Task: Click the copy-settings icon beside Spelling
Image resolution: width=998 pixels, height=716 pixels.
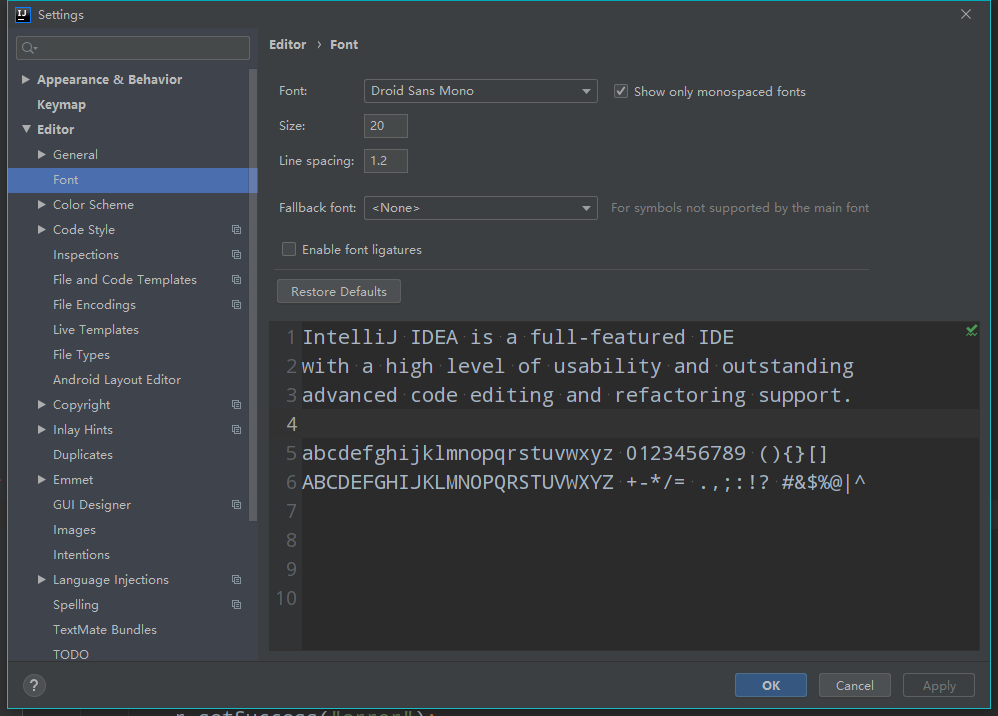Action: tap(236, 604)
